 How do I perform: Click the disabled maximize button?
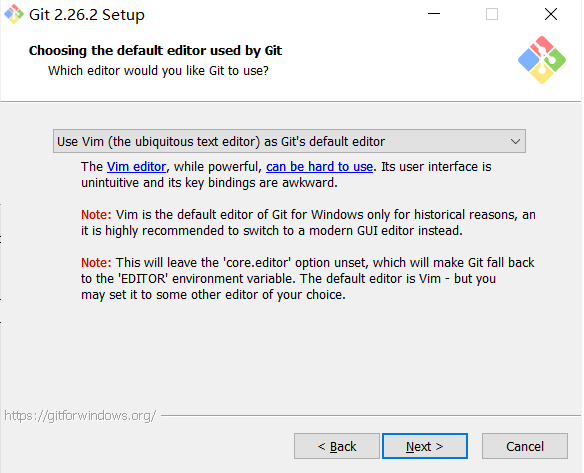point(492,14)
